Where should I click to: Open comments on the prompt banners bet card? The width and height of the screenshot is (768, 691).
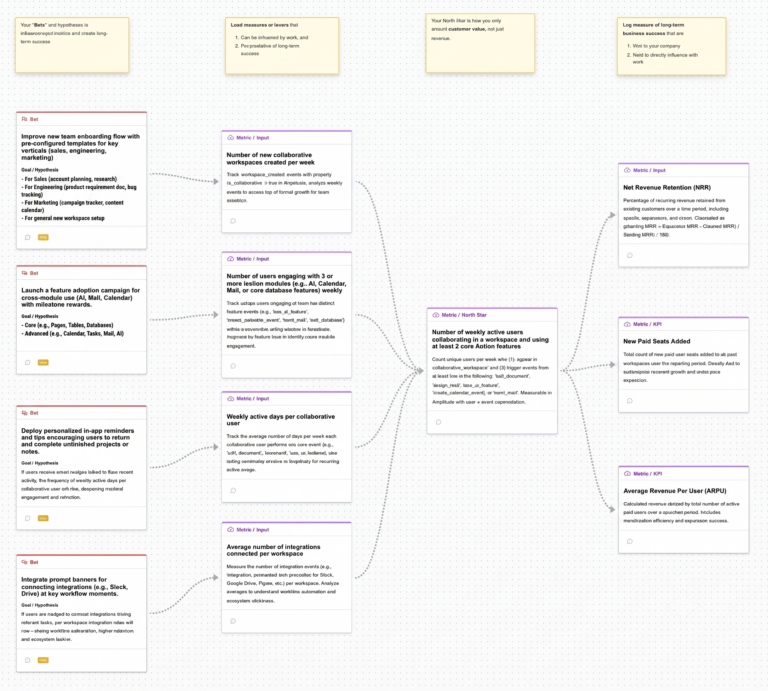28,660
